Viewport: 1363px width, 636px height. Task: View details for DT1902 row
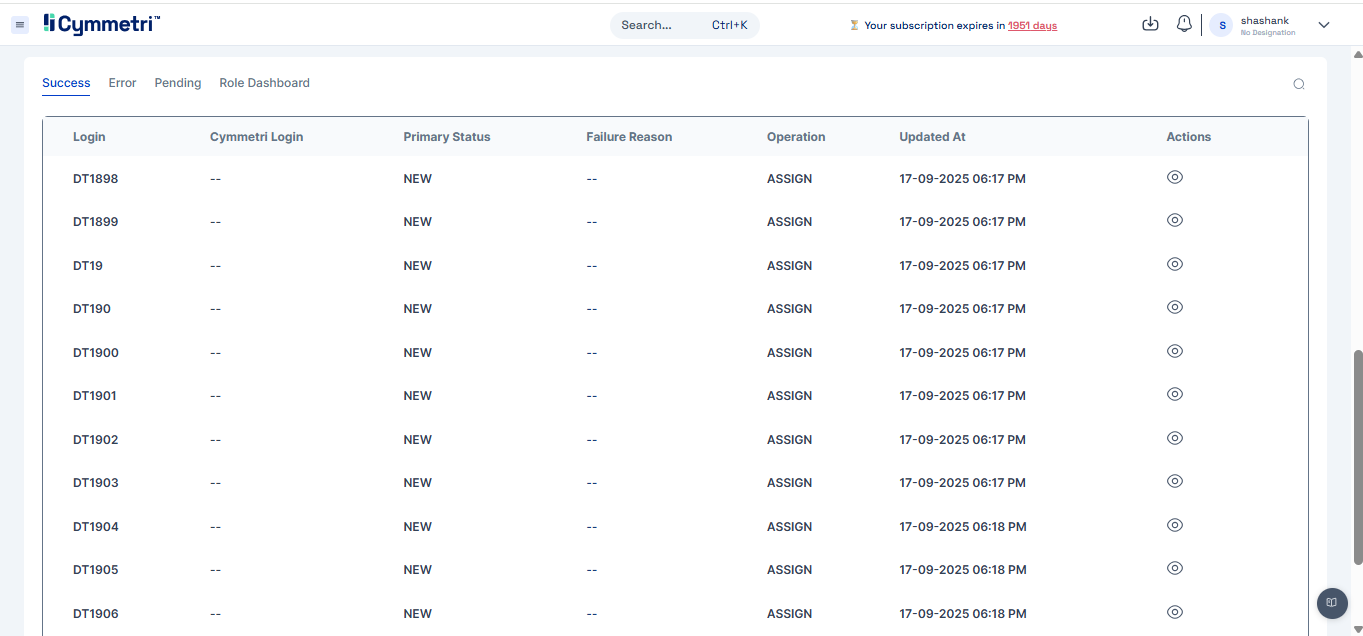coord(1175,438)
